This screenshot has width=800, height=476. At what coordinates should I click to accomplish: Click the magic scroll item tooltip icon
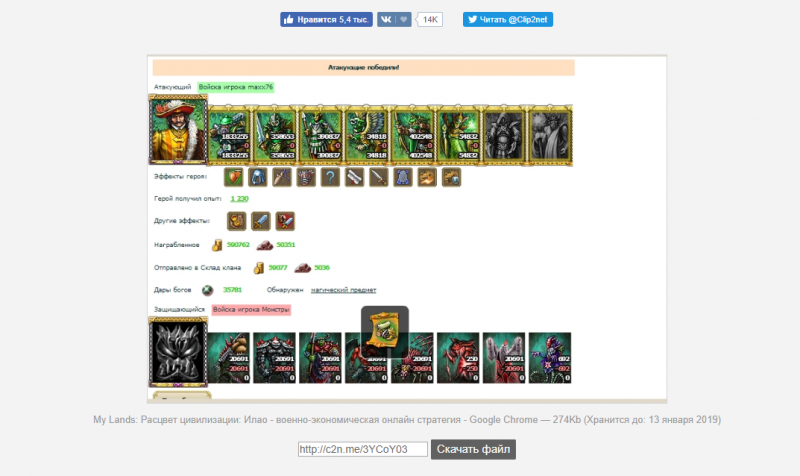pyautogui.click(x=385, y=330)
